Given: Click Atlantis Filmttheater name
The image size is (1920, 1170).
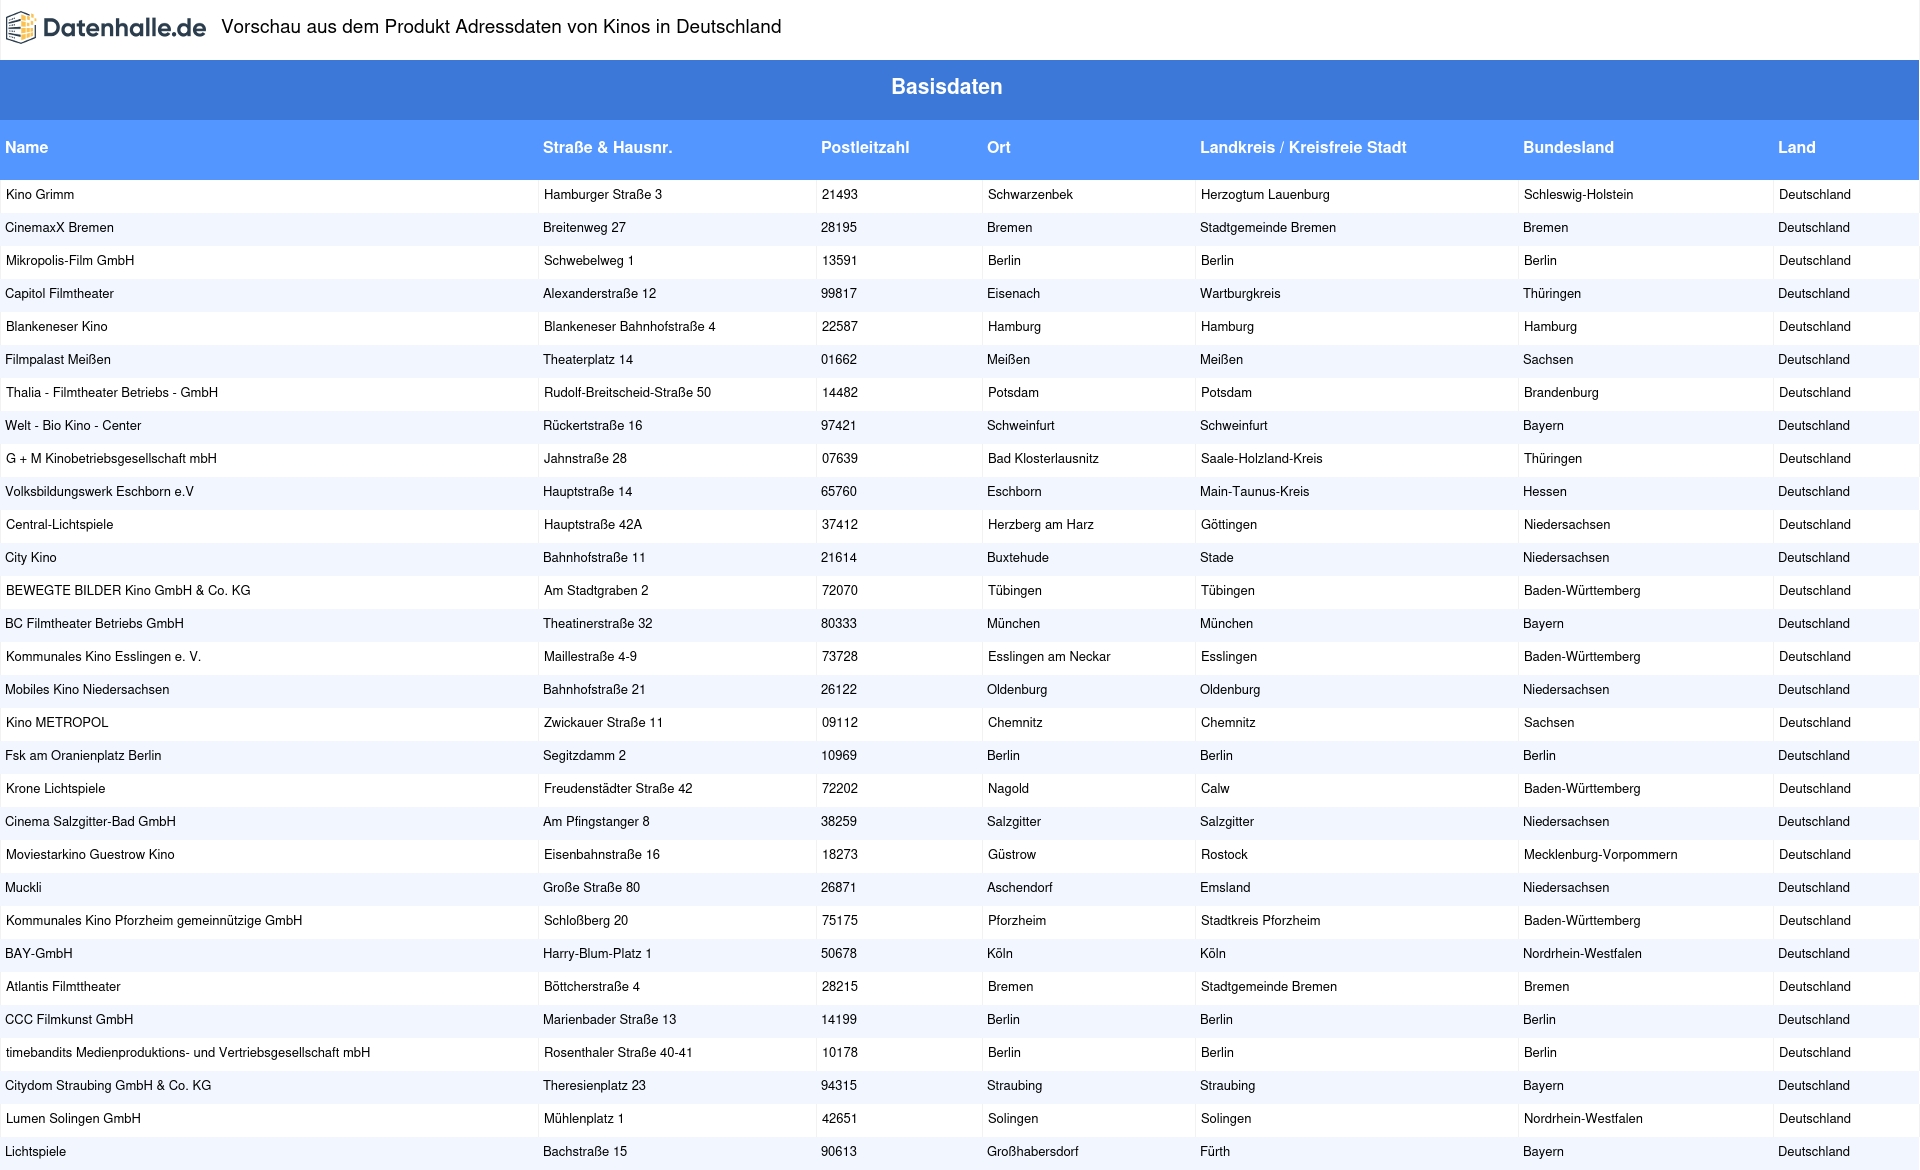Looking at the screenshot, I should 63,987.
